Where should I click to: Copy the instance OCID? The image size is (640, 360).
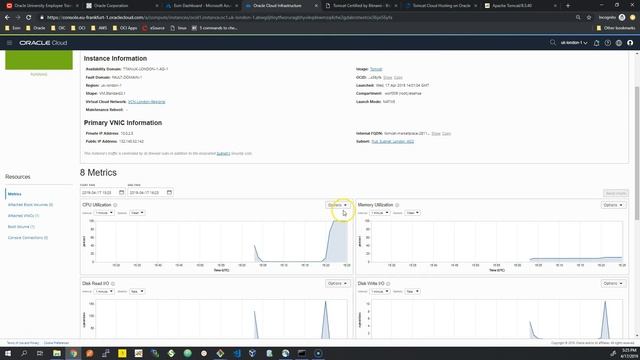click(398, 77)
